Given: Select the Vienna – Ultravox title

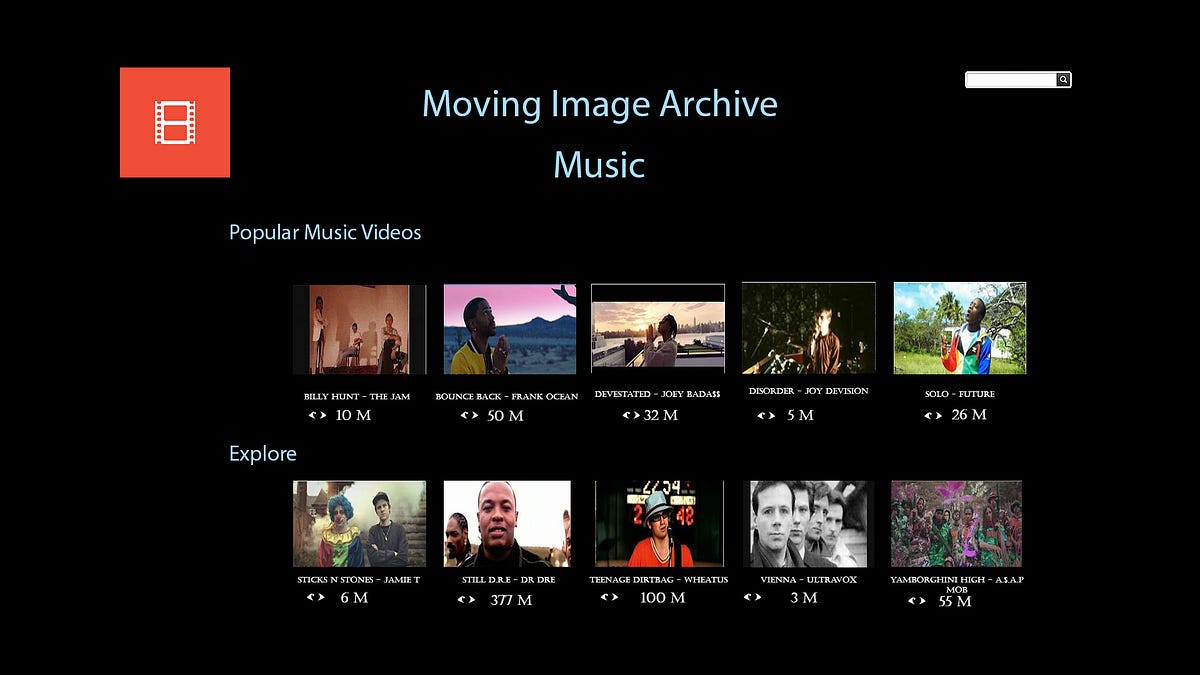Looking at the screenshot, I should [808, 580].
